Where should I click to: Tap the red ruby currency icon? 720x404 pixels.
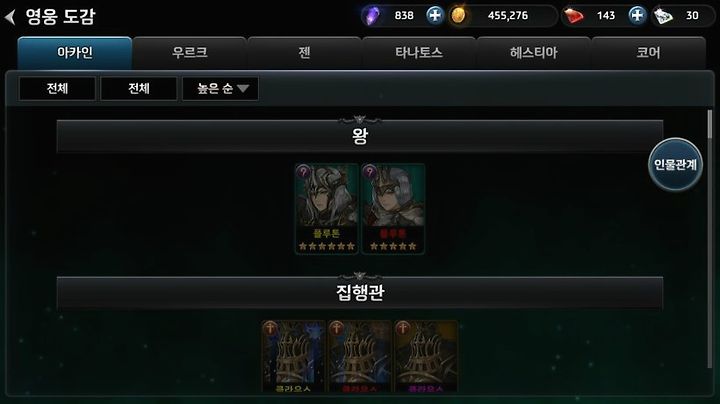pos(574,16)
